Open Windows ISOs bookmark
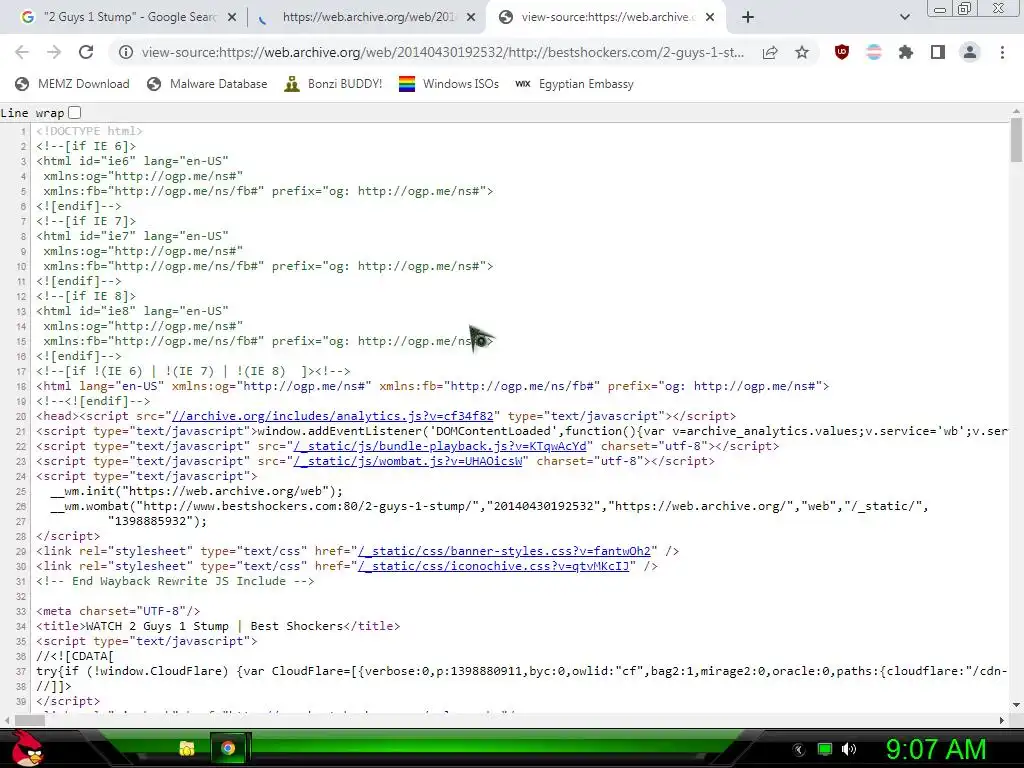1024x768 pixels. (449, 84)
